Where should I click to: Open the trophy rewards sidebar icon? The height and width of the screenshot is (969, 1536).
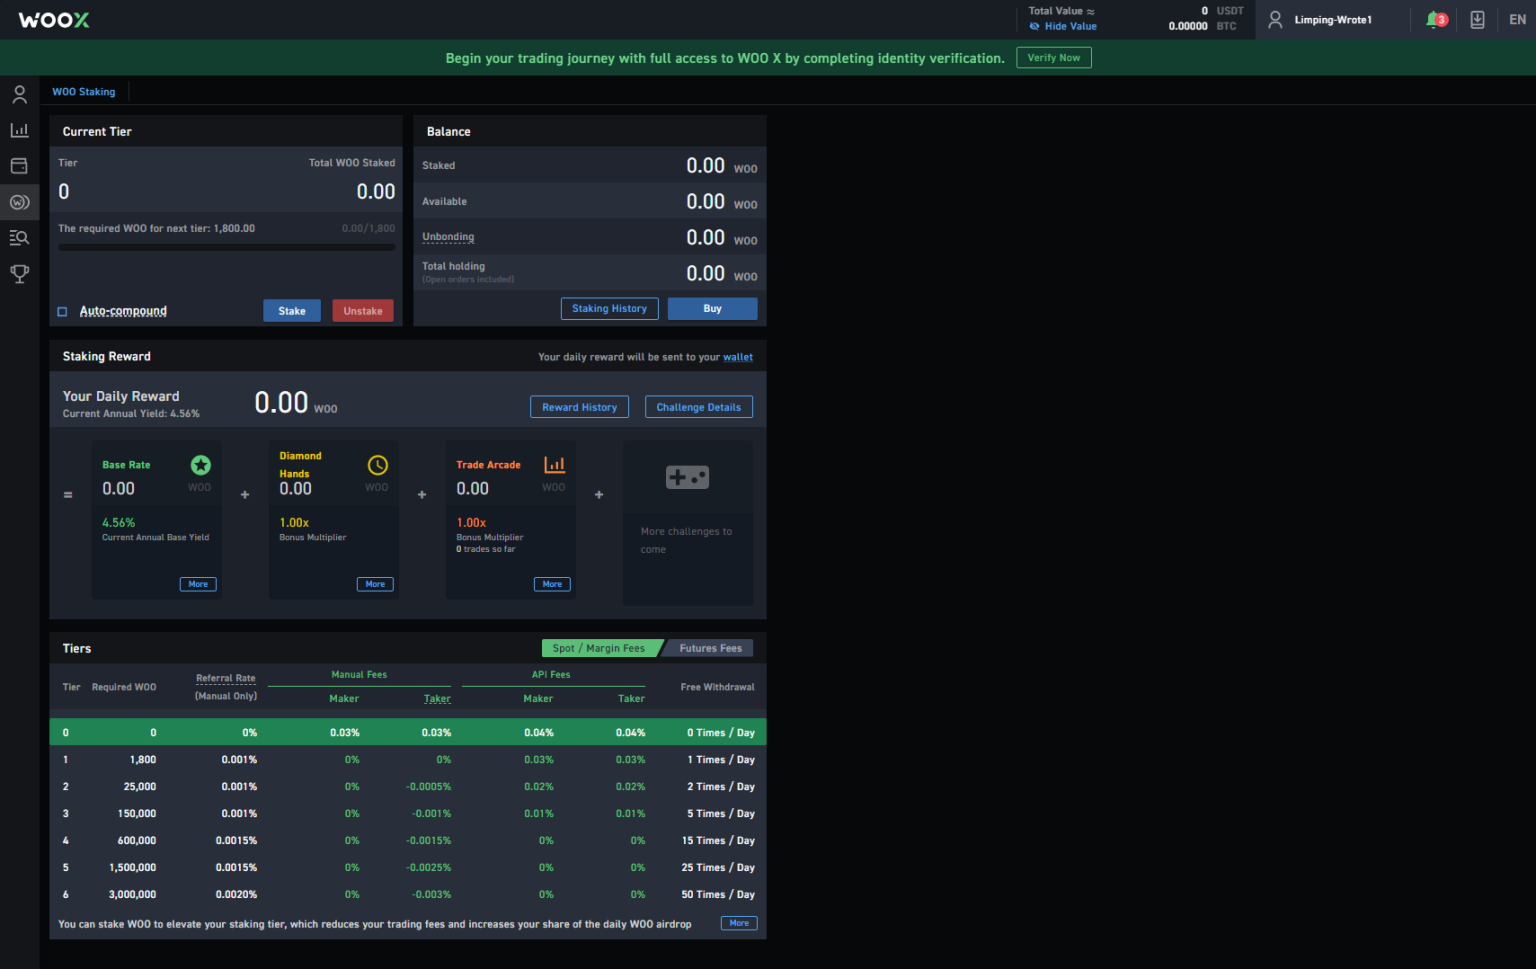tap(19, 273)
